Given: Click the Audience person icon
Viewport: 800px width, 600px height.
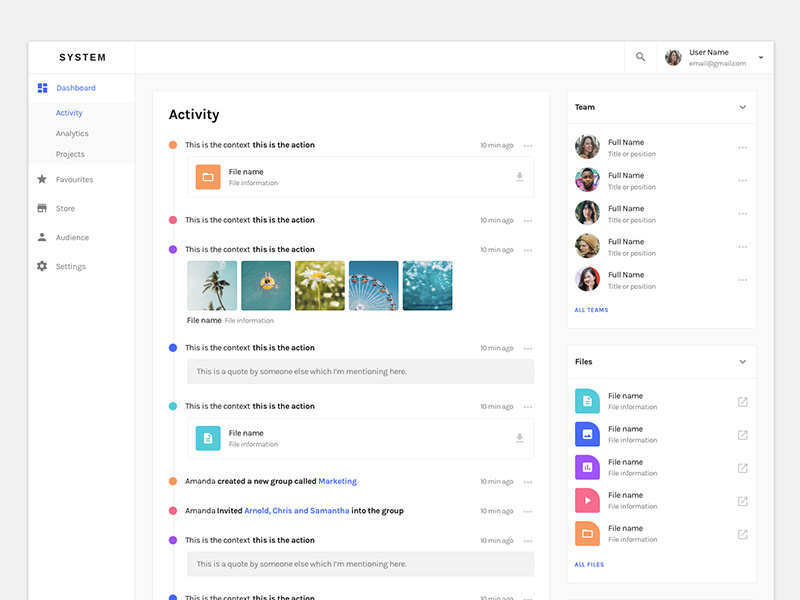Looking at the screenshot, I should (x=42, y=237).
